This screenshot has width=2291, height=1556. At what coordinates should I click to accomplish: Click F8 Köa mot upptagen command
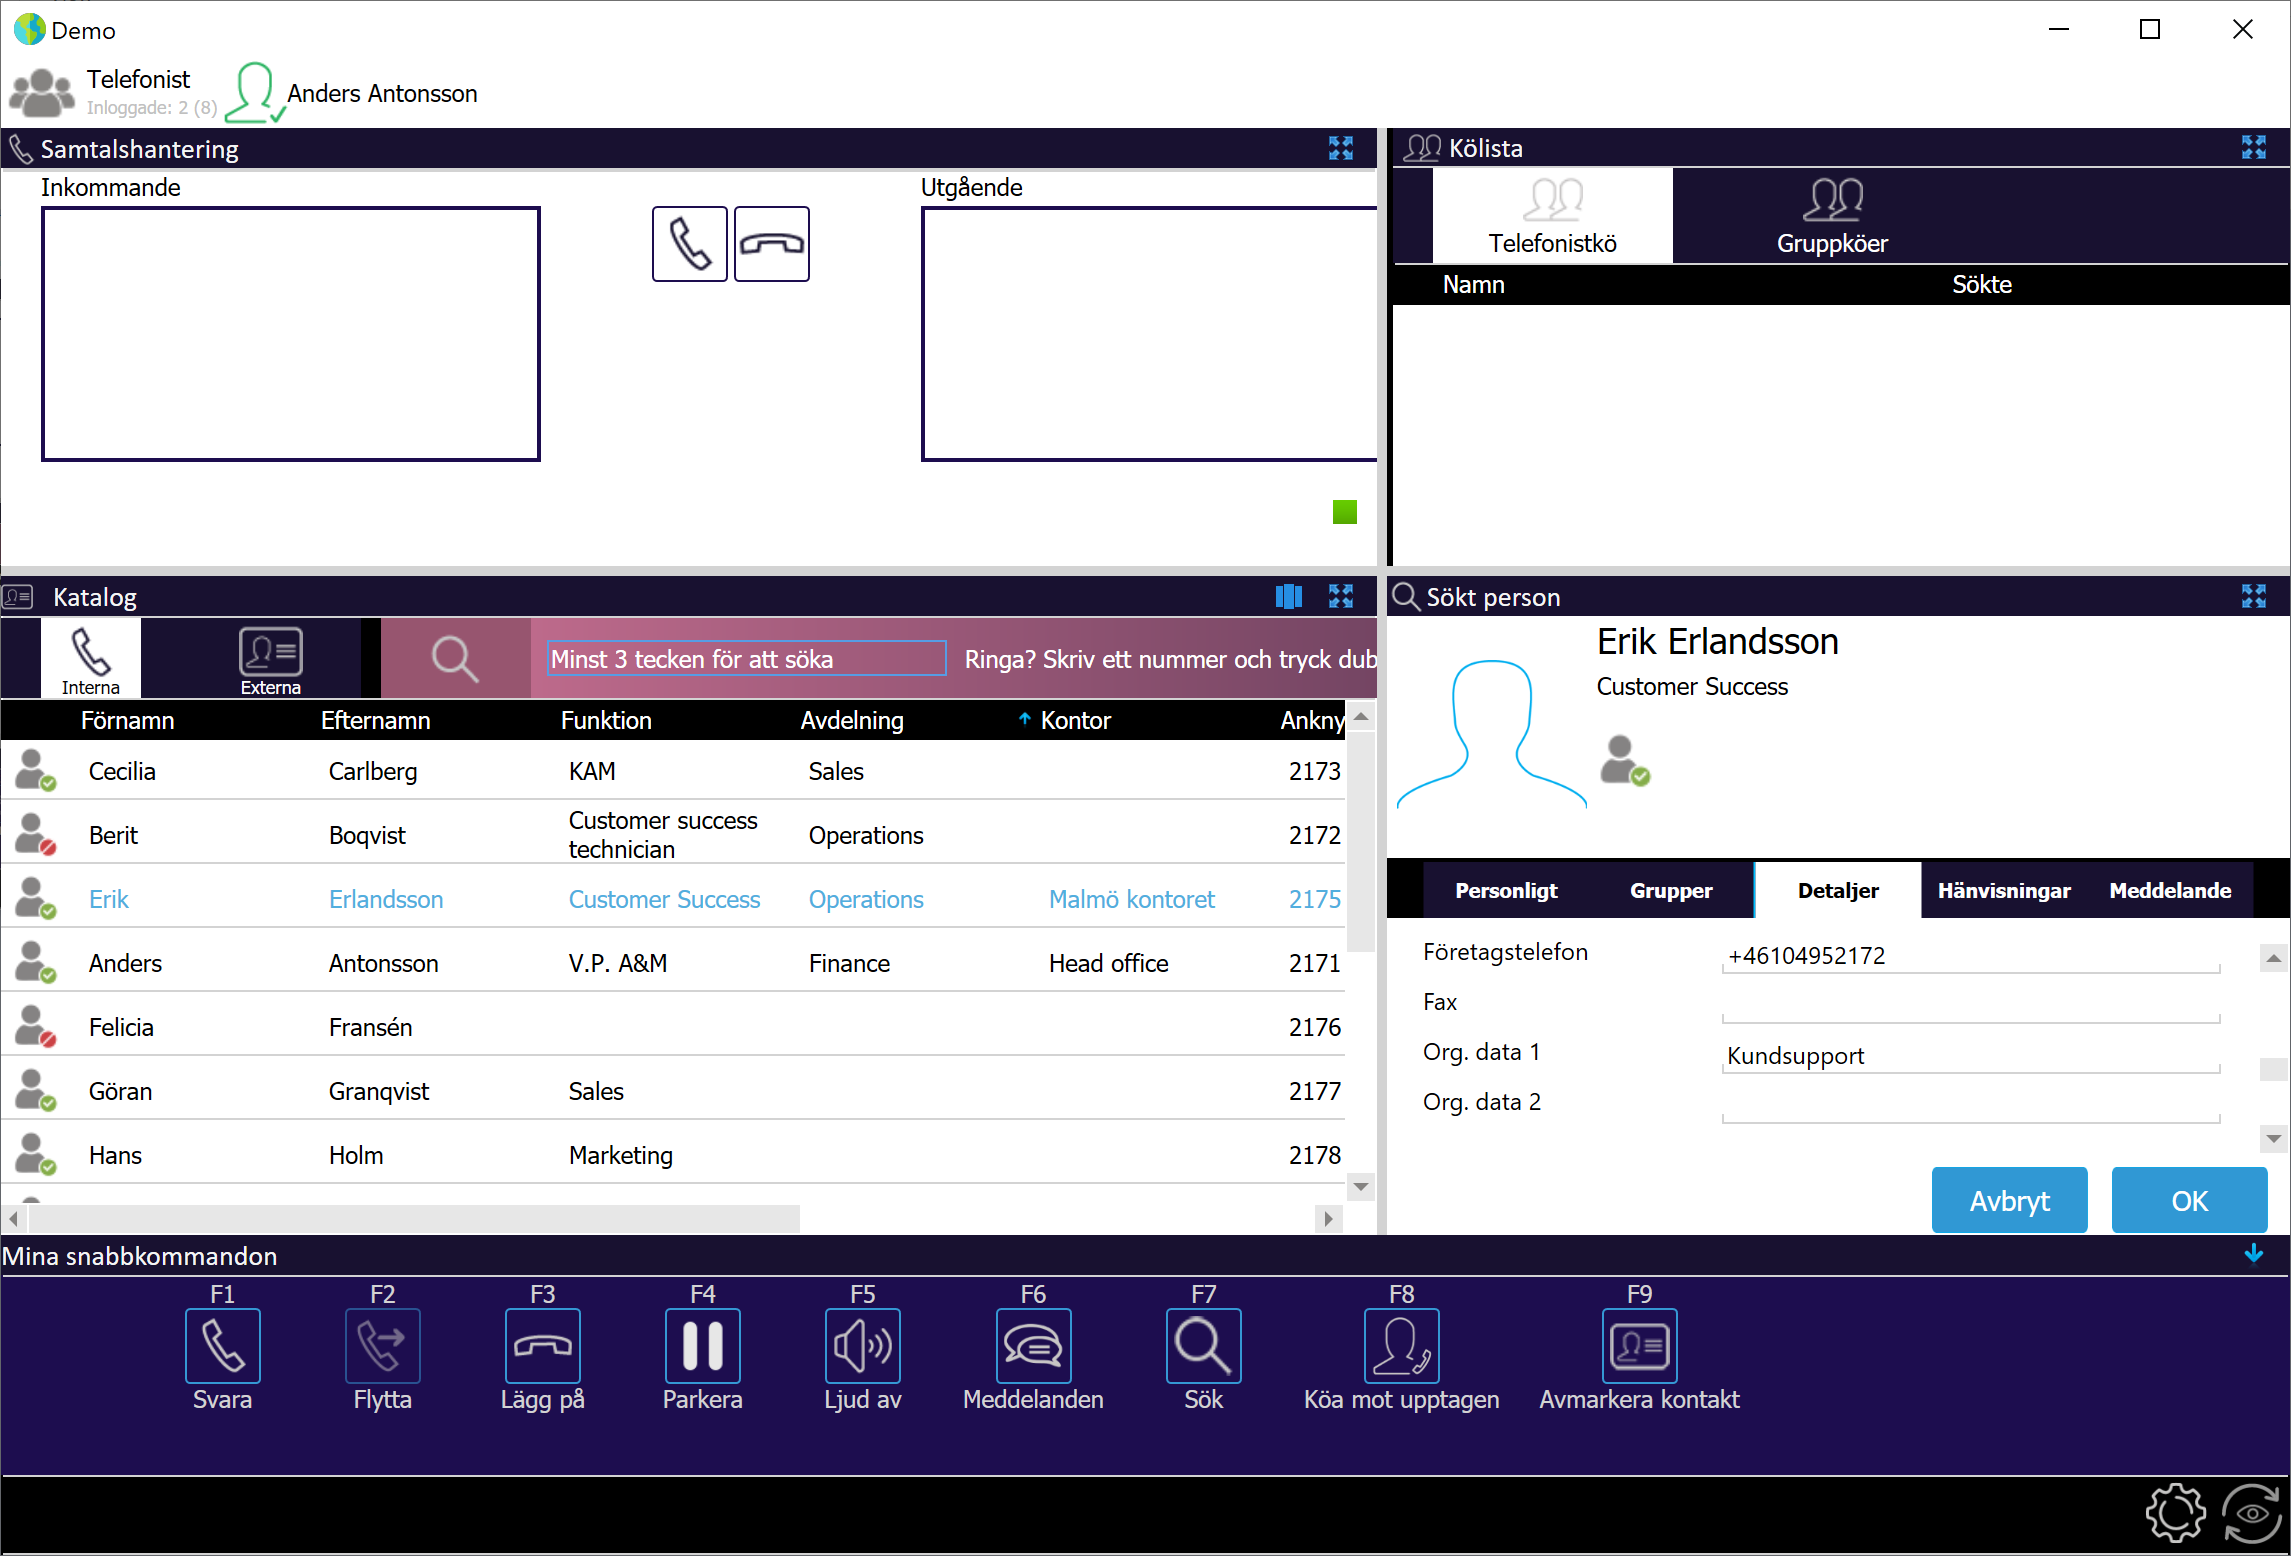pos(1401,1346)
